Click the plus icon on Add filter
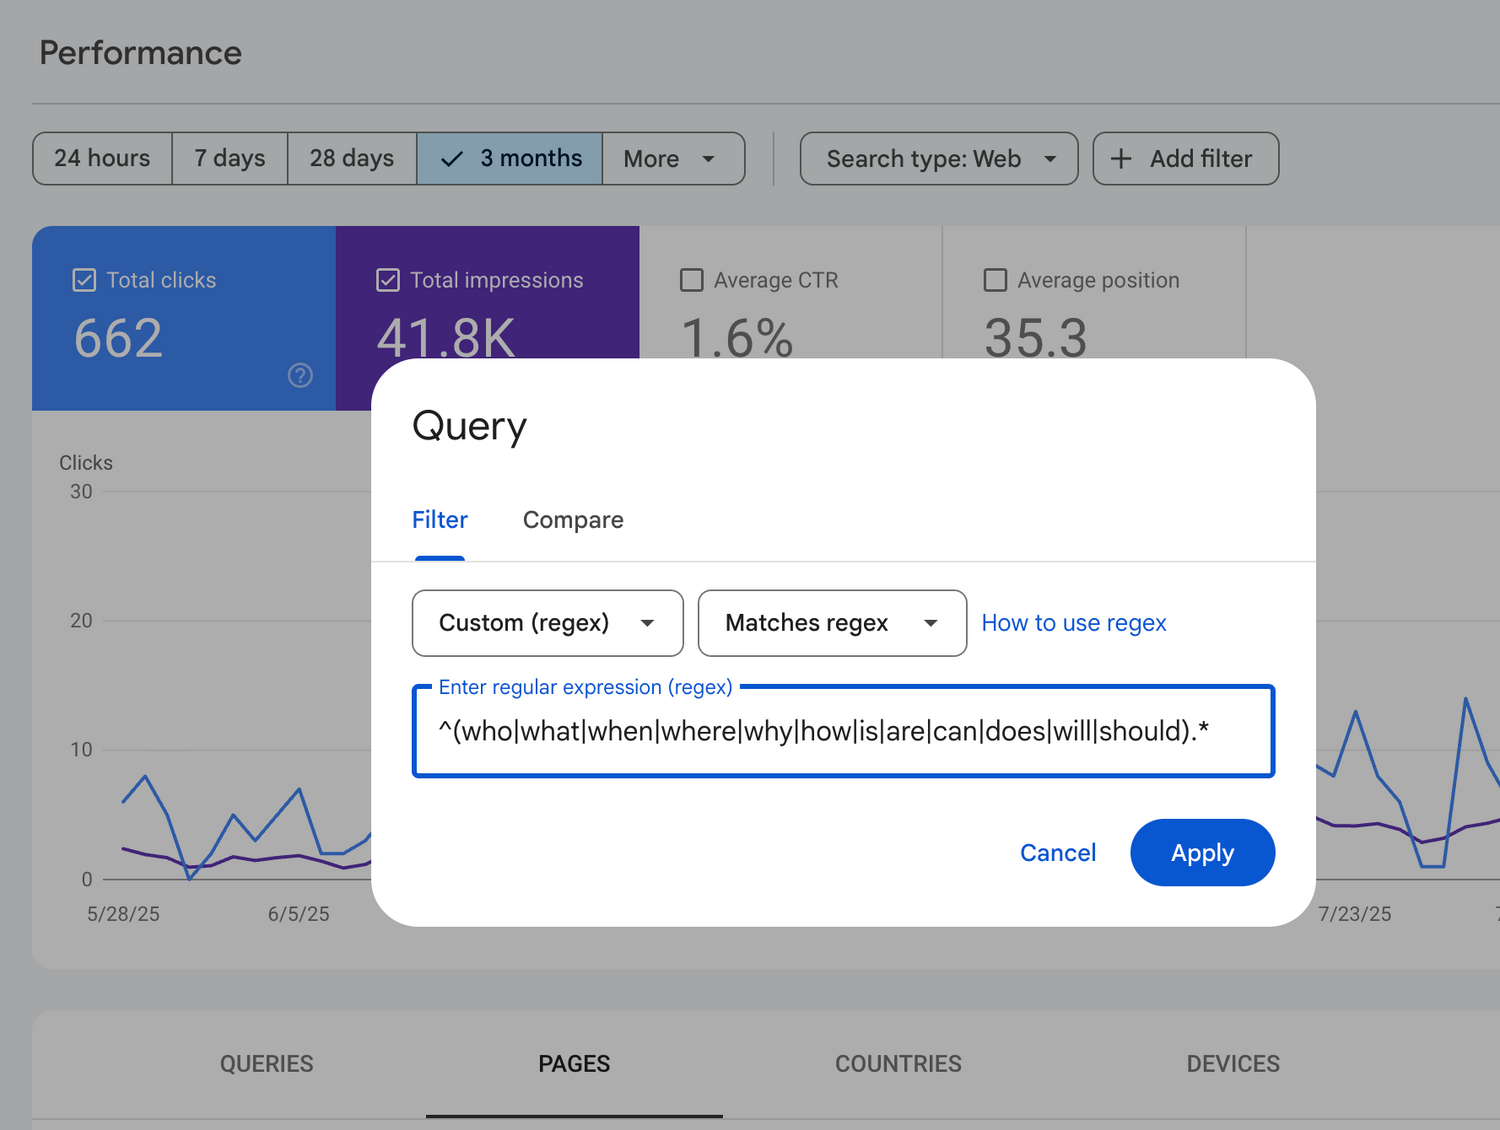 click(x=1121, y=159)
